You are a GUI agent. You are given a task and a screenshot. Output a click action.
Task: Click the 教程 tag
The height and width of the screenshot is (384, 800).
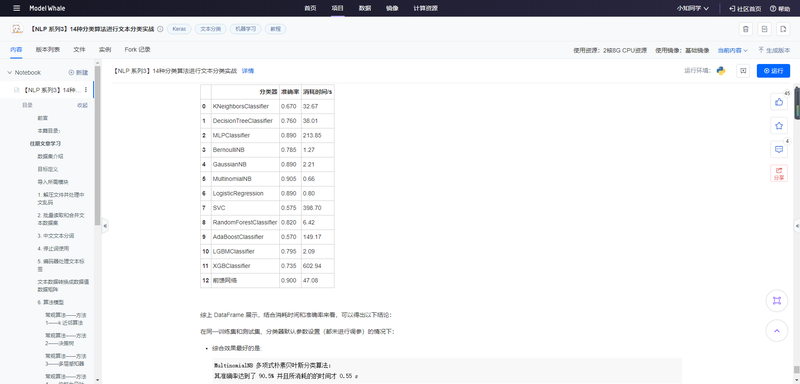coord(276,29)
